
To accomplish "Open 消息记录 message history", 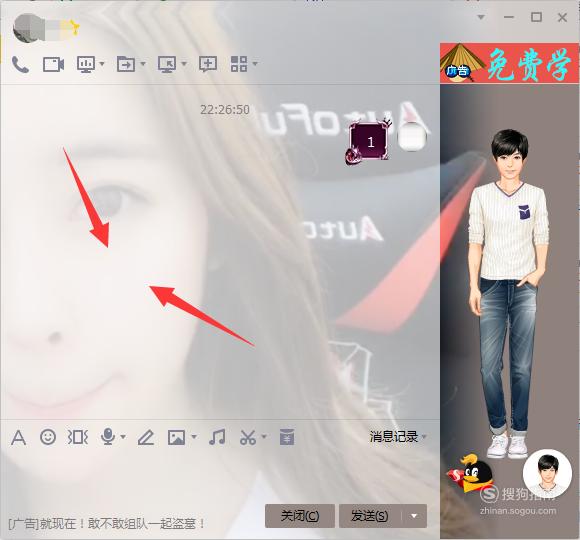I will [394, 437].
